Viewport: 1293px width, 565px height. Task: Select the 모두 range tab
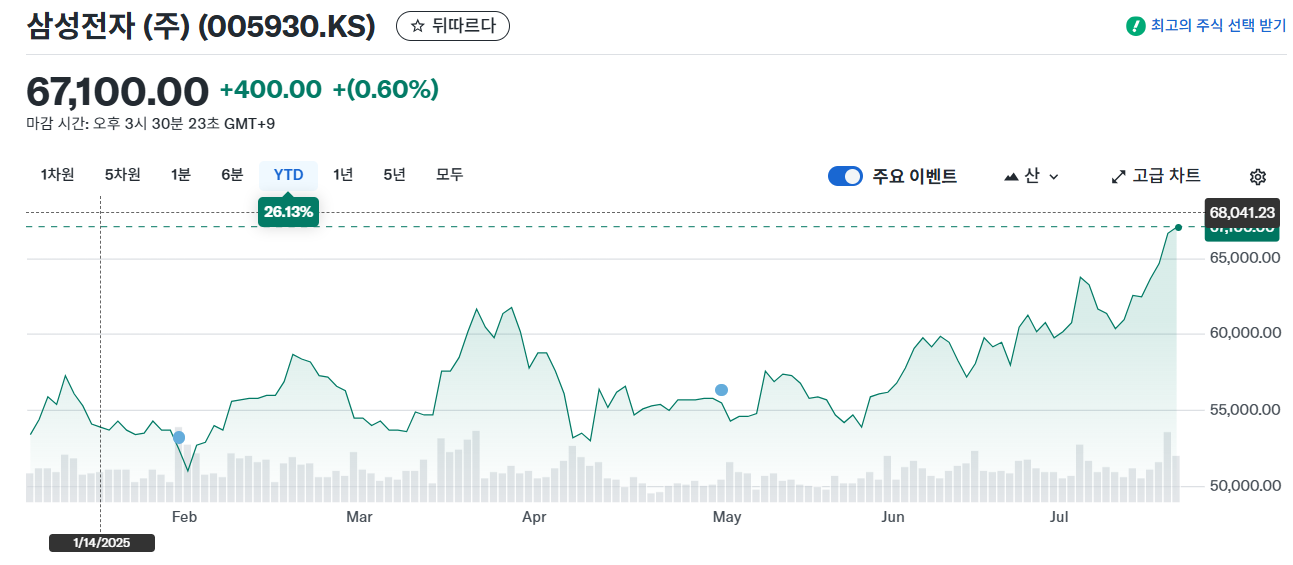pos(450,175)
